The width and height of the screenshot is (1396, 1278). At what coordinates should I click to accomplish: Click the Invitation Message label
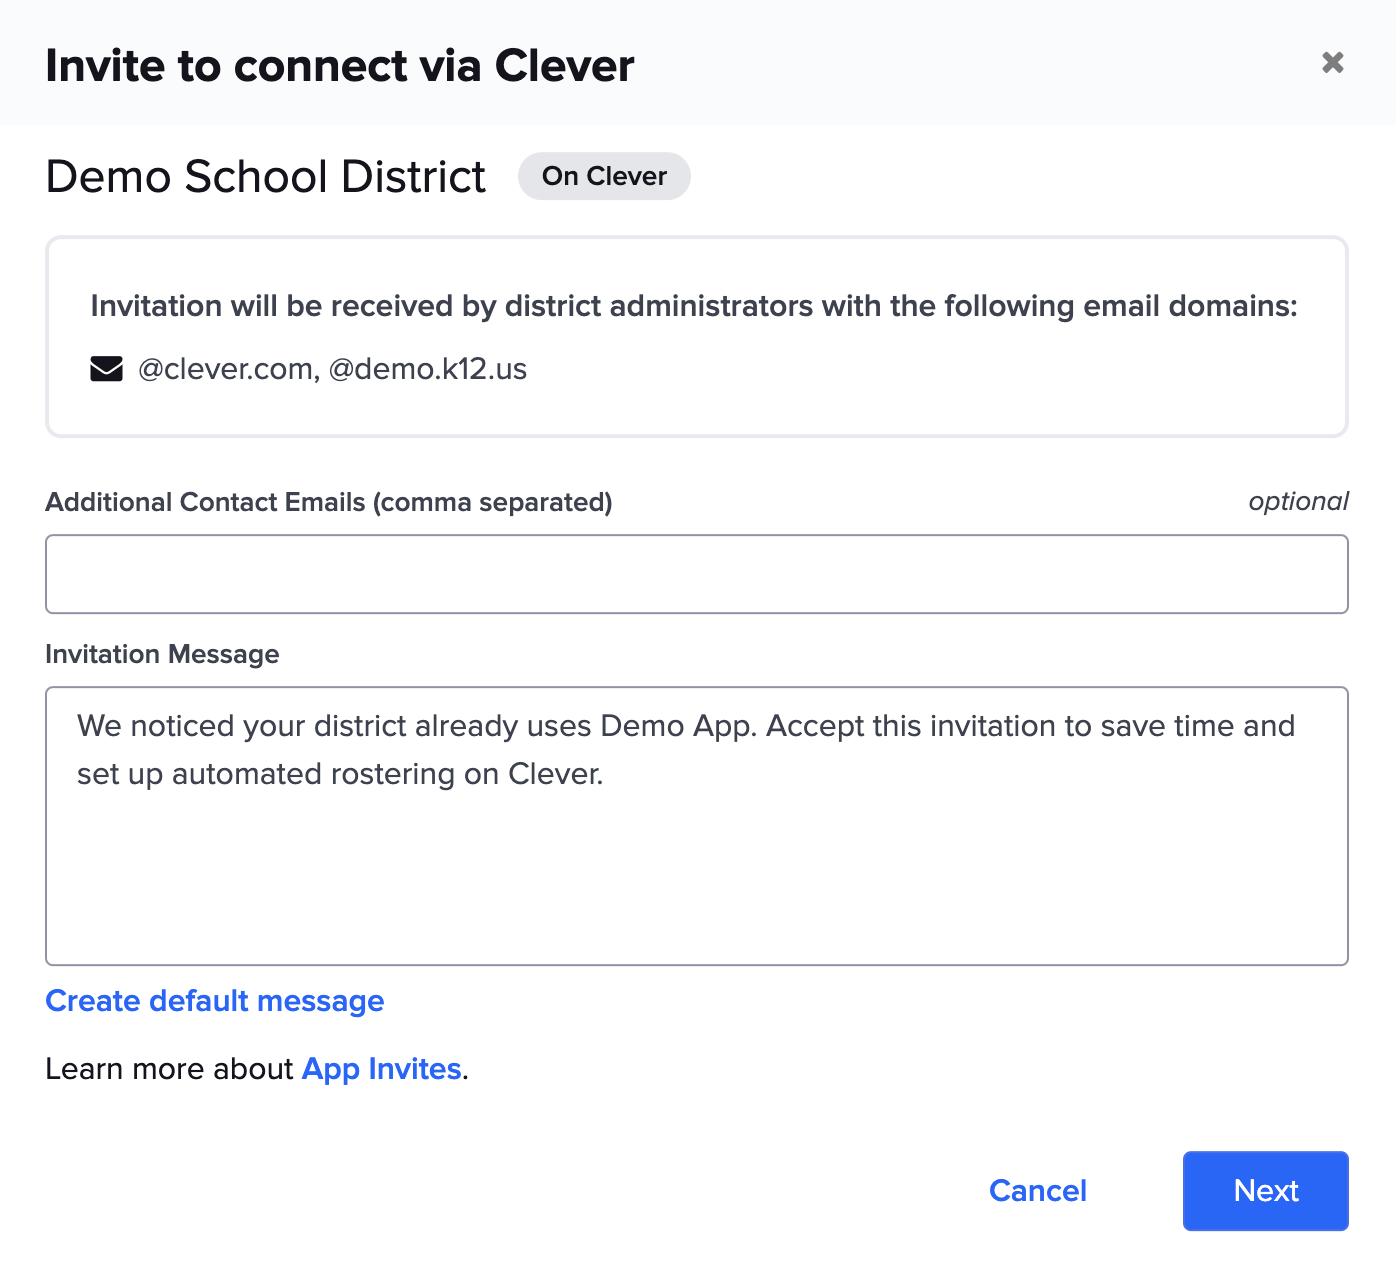click(x=162, y=654)
